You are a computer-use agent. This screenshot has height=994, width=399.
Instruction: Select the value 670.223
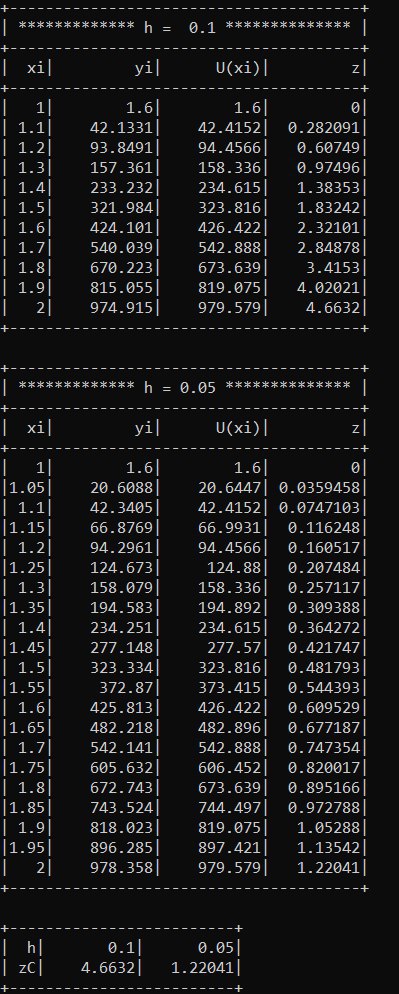[x=122, y=268]
